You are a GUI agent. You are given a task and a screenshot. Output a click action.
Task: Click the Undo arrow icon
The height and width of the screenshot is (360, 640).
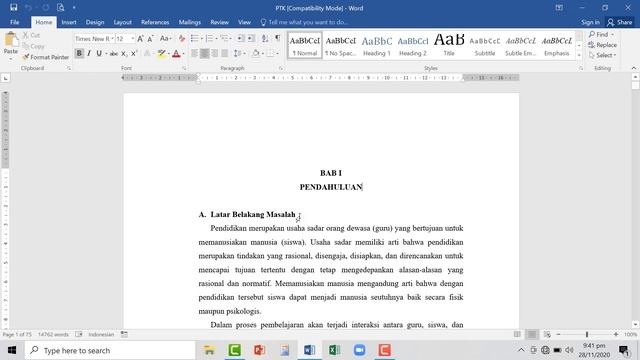(28, 8)
